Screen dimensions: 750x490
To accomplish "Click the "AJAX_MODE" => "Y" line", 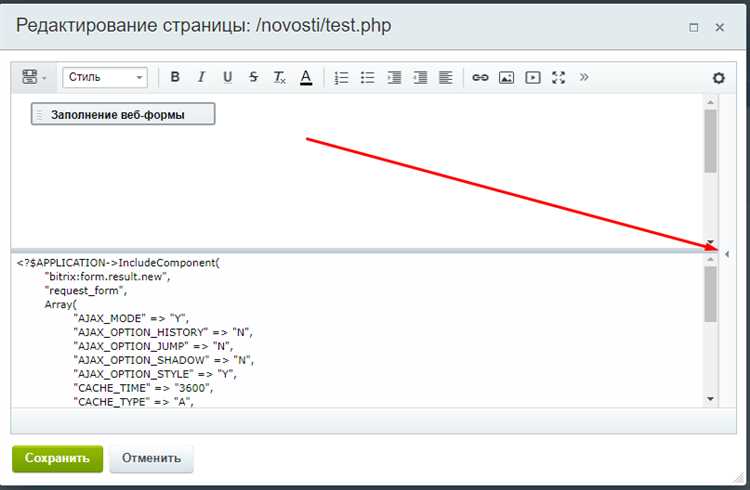I will (x=131, y=318).
